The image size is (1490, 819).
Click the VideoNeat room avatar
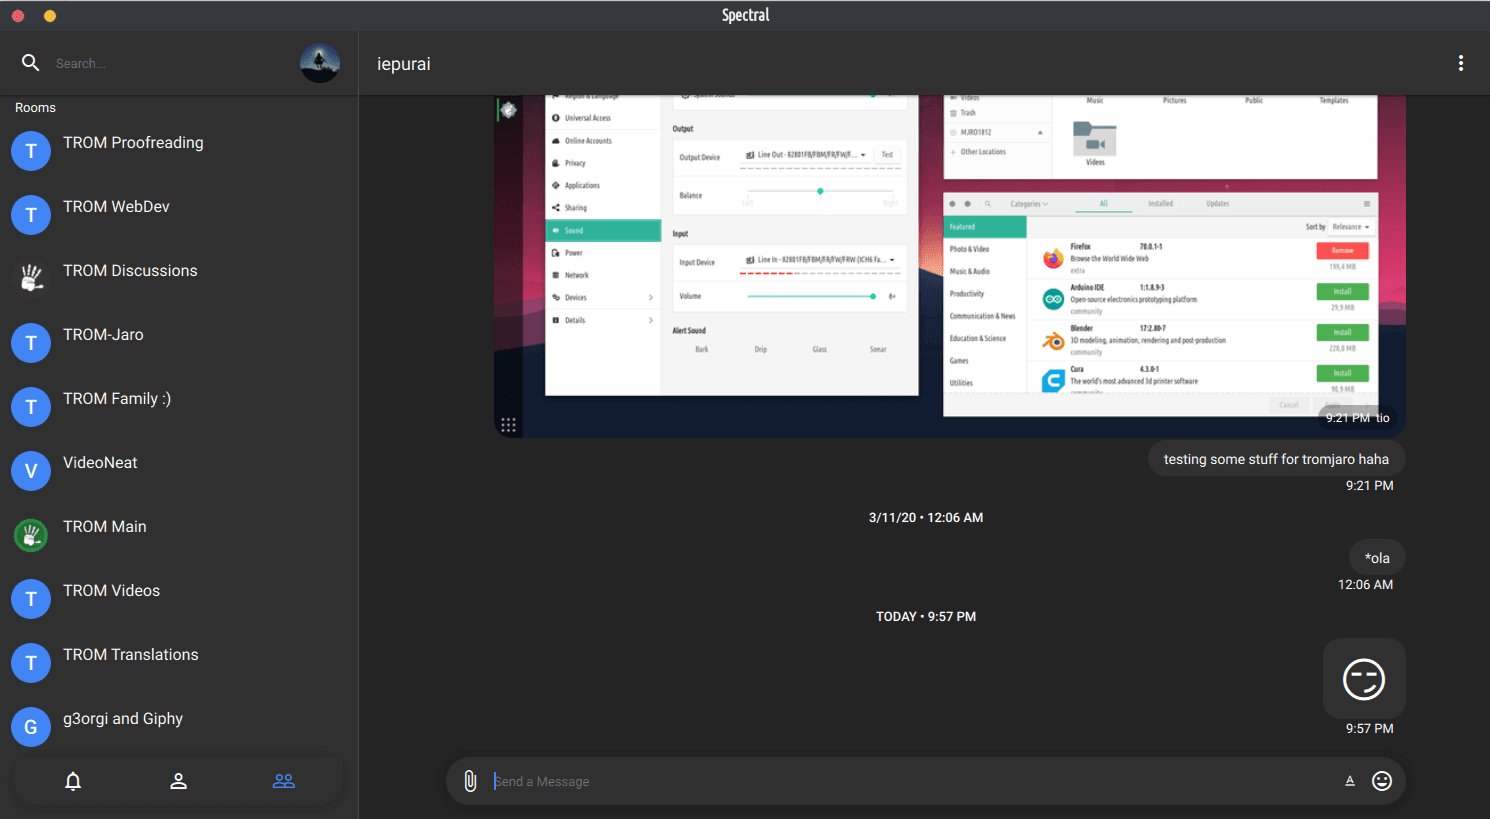(31, 471)
